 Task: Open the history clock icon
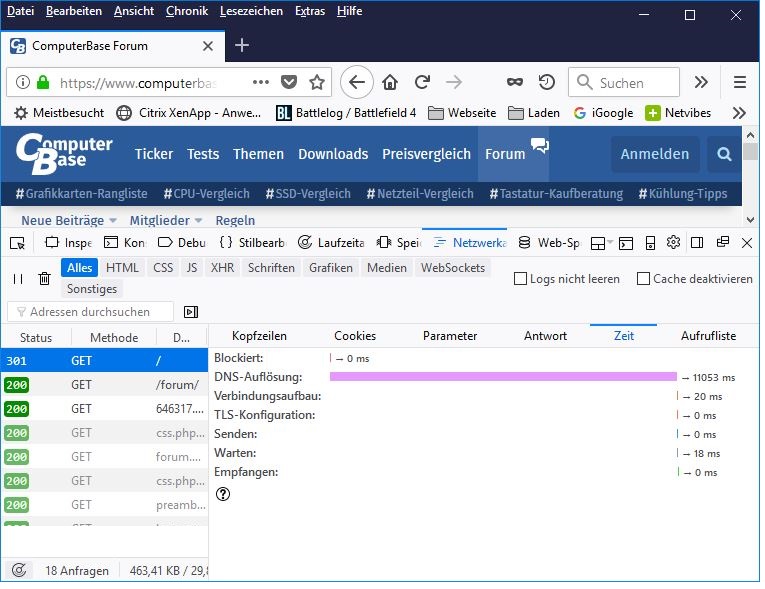click(546, 82)
